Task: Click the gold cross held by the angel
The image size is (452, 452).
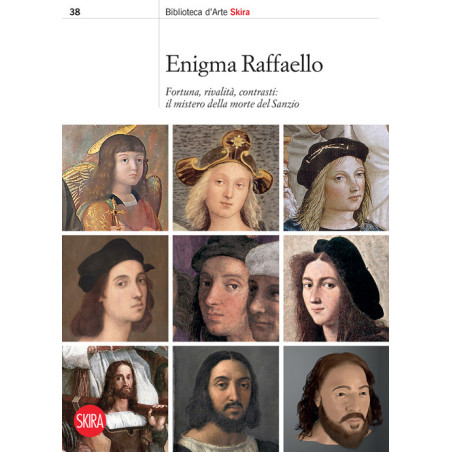Action: point(115,213)
